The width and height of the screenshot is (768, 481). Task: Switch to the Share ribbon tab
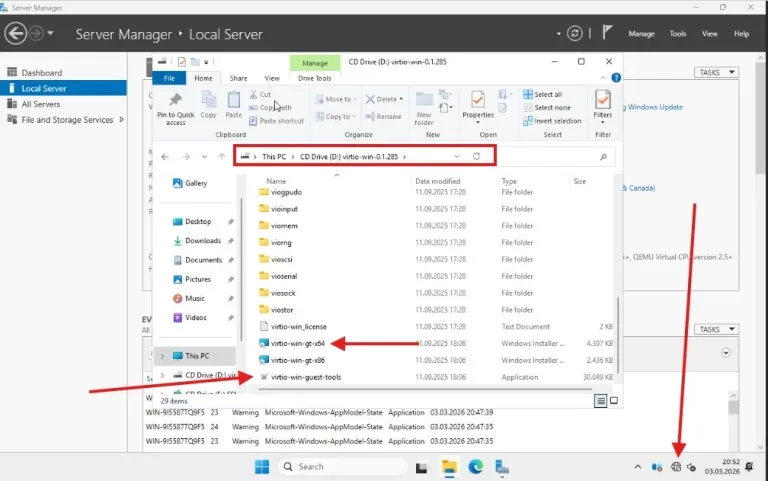(x=238, y=78)
